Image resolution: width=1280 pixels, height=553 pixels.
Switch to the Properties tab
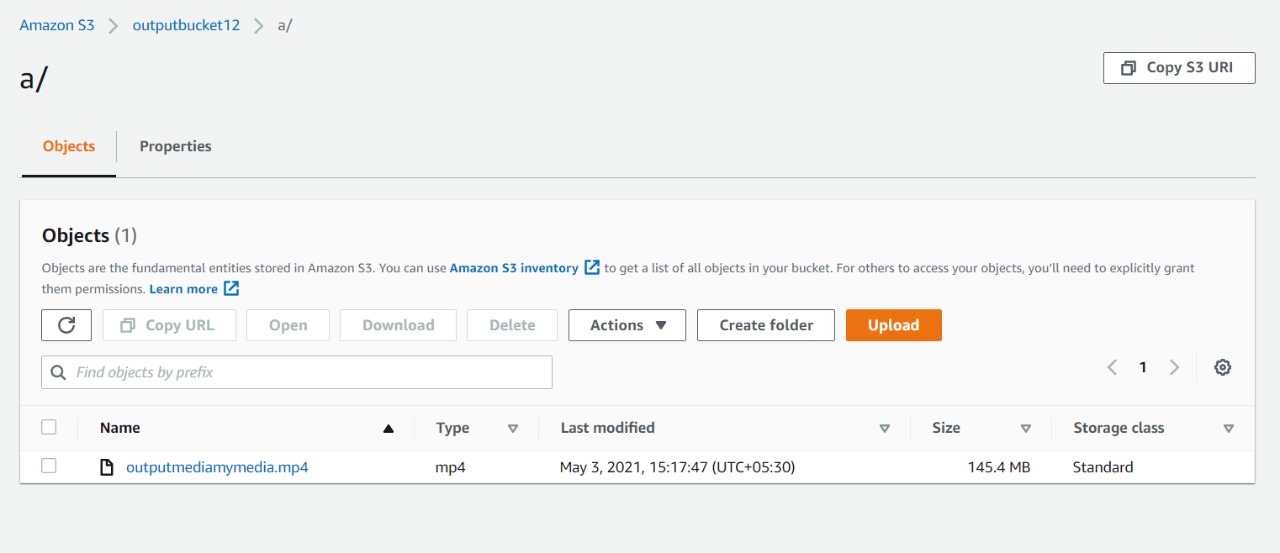175,146
